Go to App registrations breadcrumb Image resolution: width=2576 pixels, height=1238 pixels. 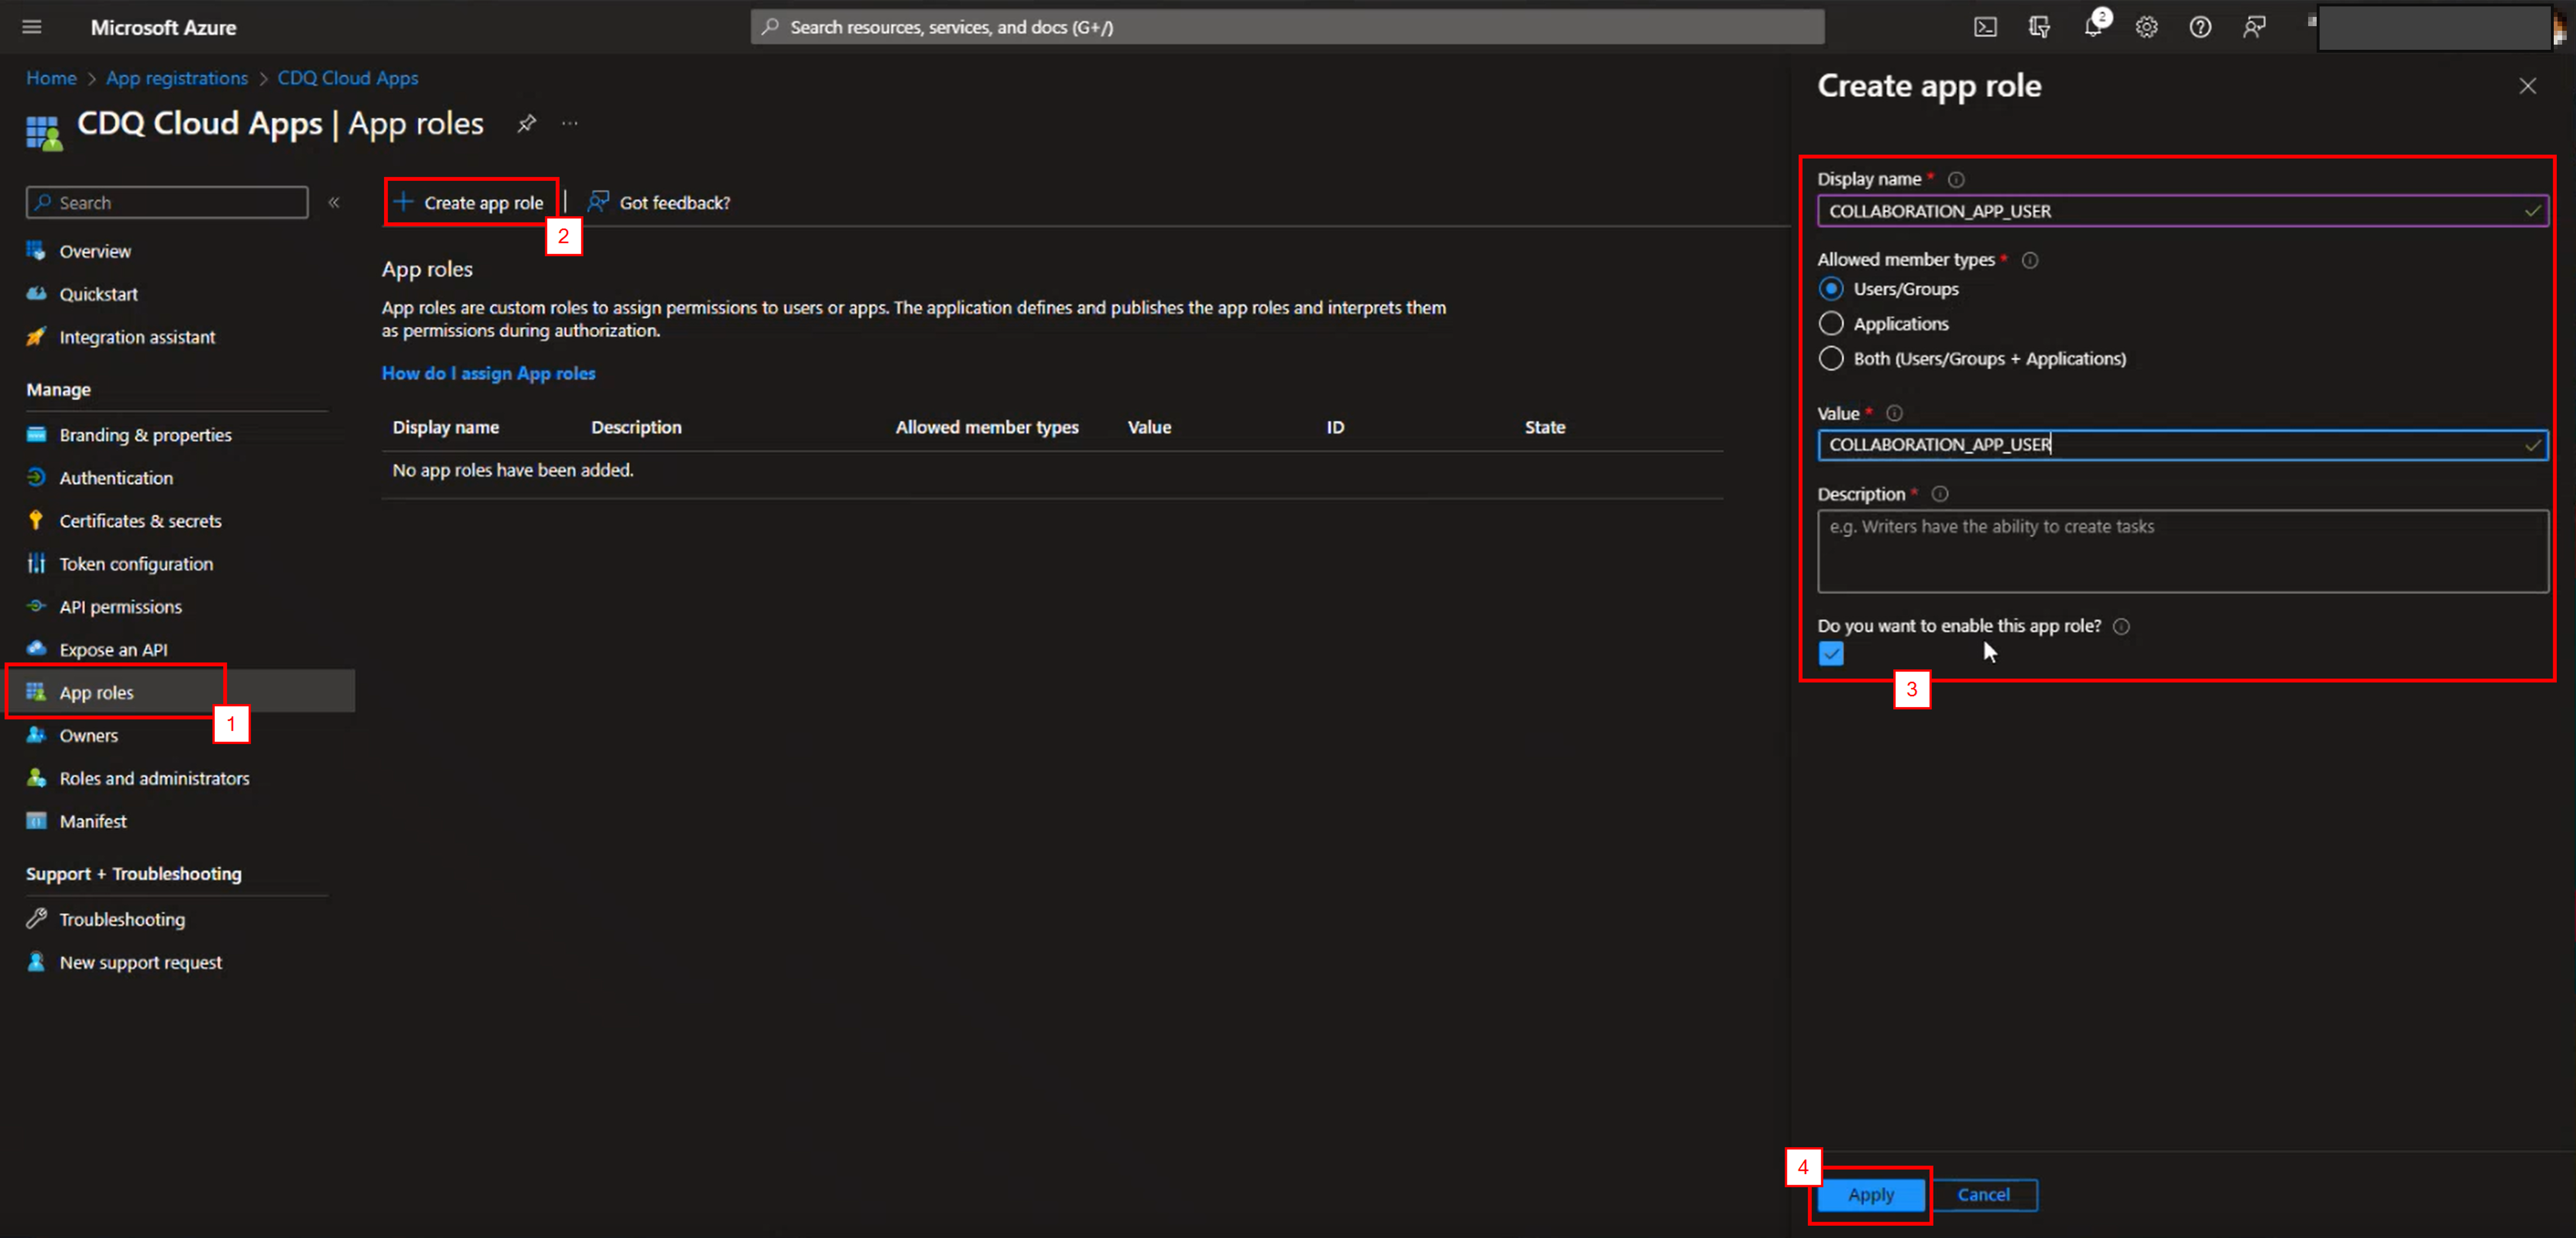click(x=177, y=78)
